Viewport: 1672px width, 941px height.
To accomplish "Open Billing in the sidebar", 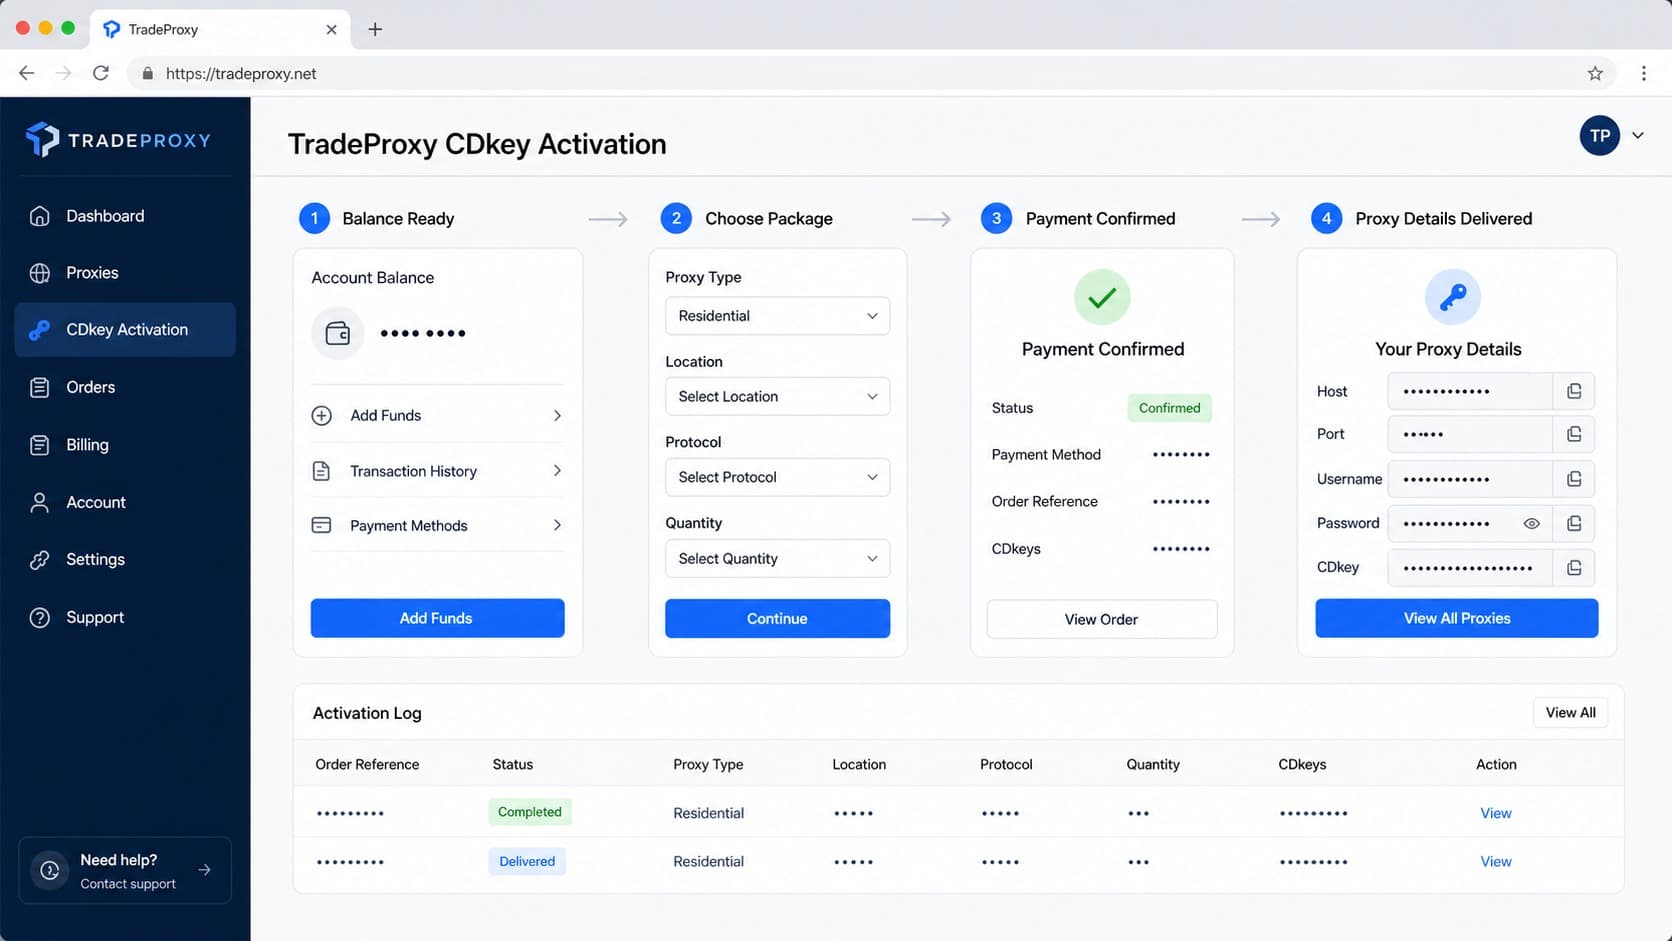I will click(125, 445).
